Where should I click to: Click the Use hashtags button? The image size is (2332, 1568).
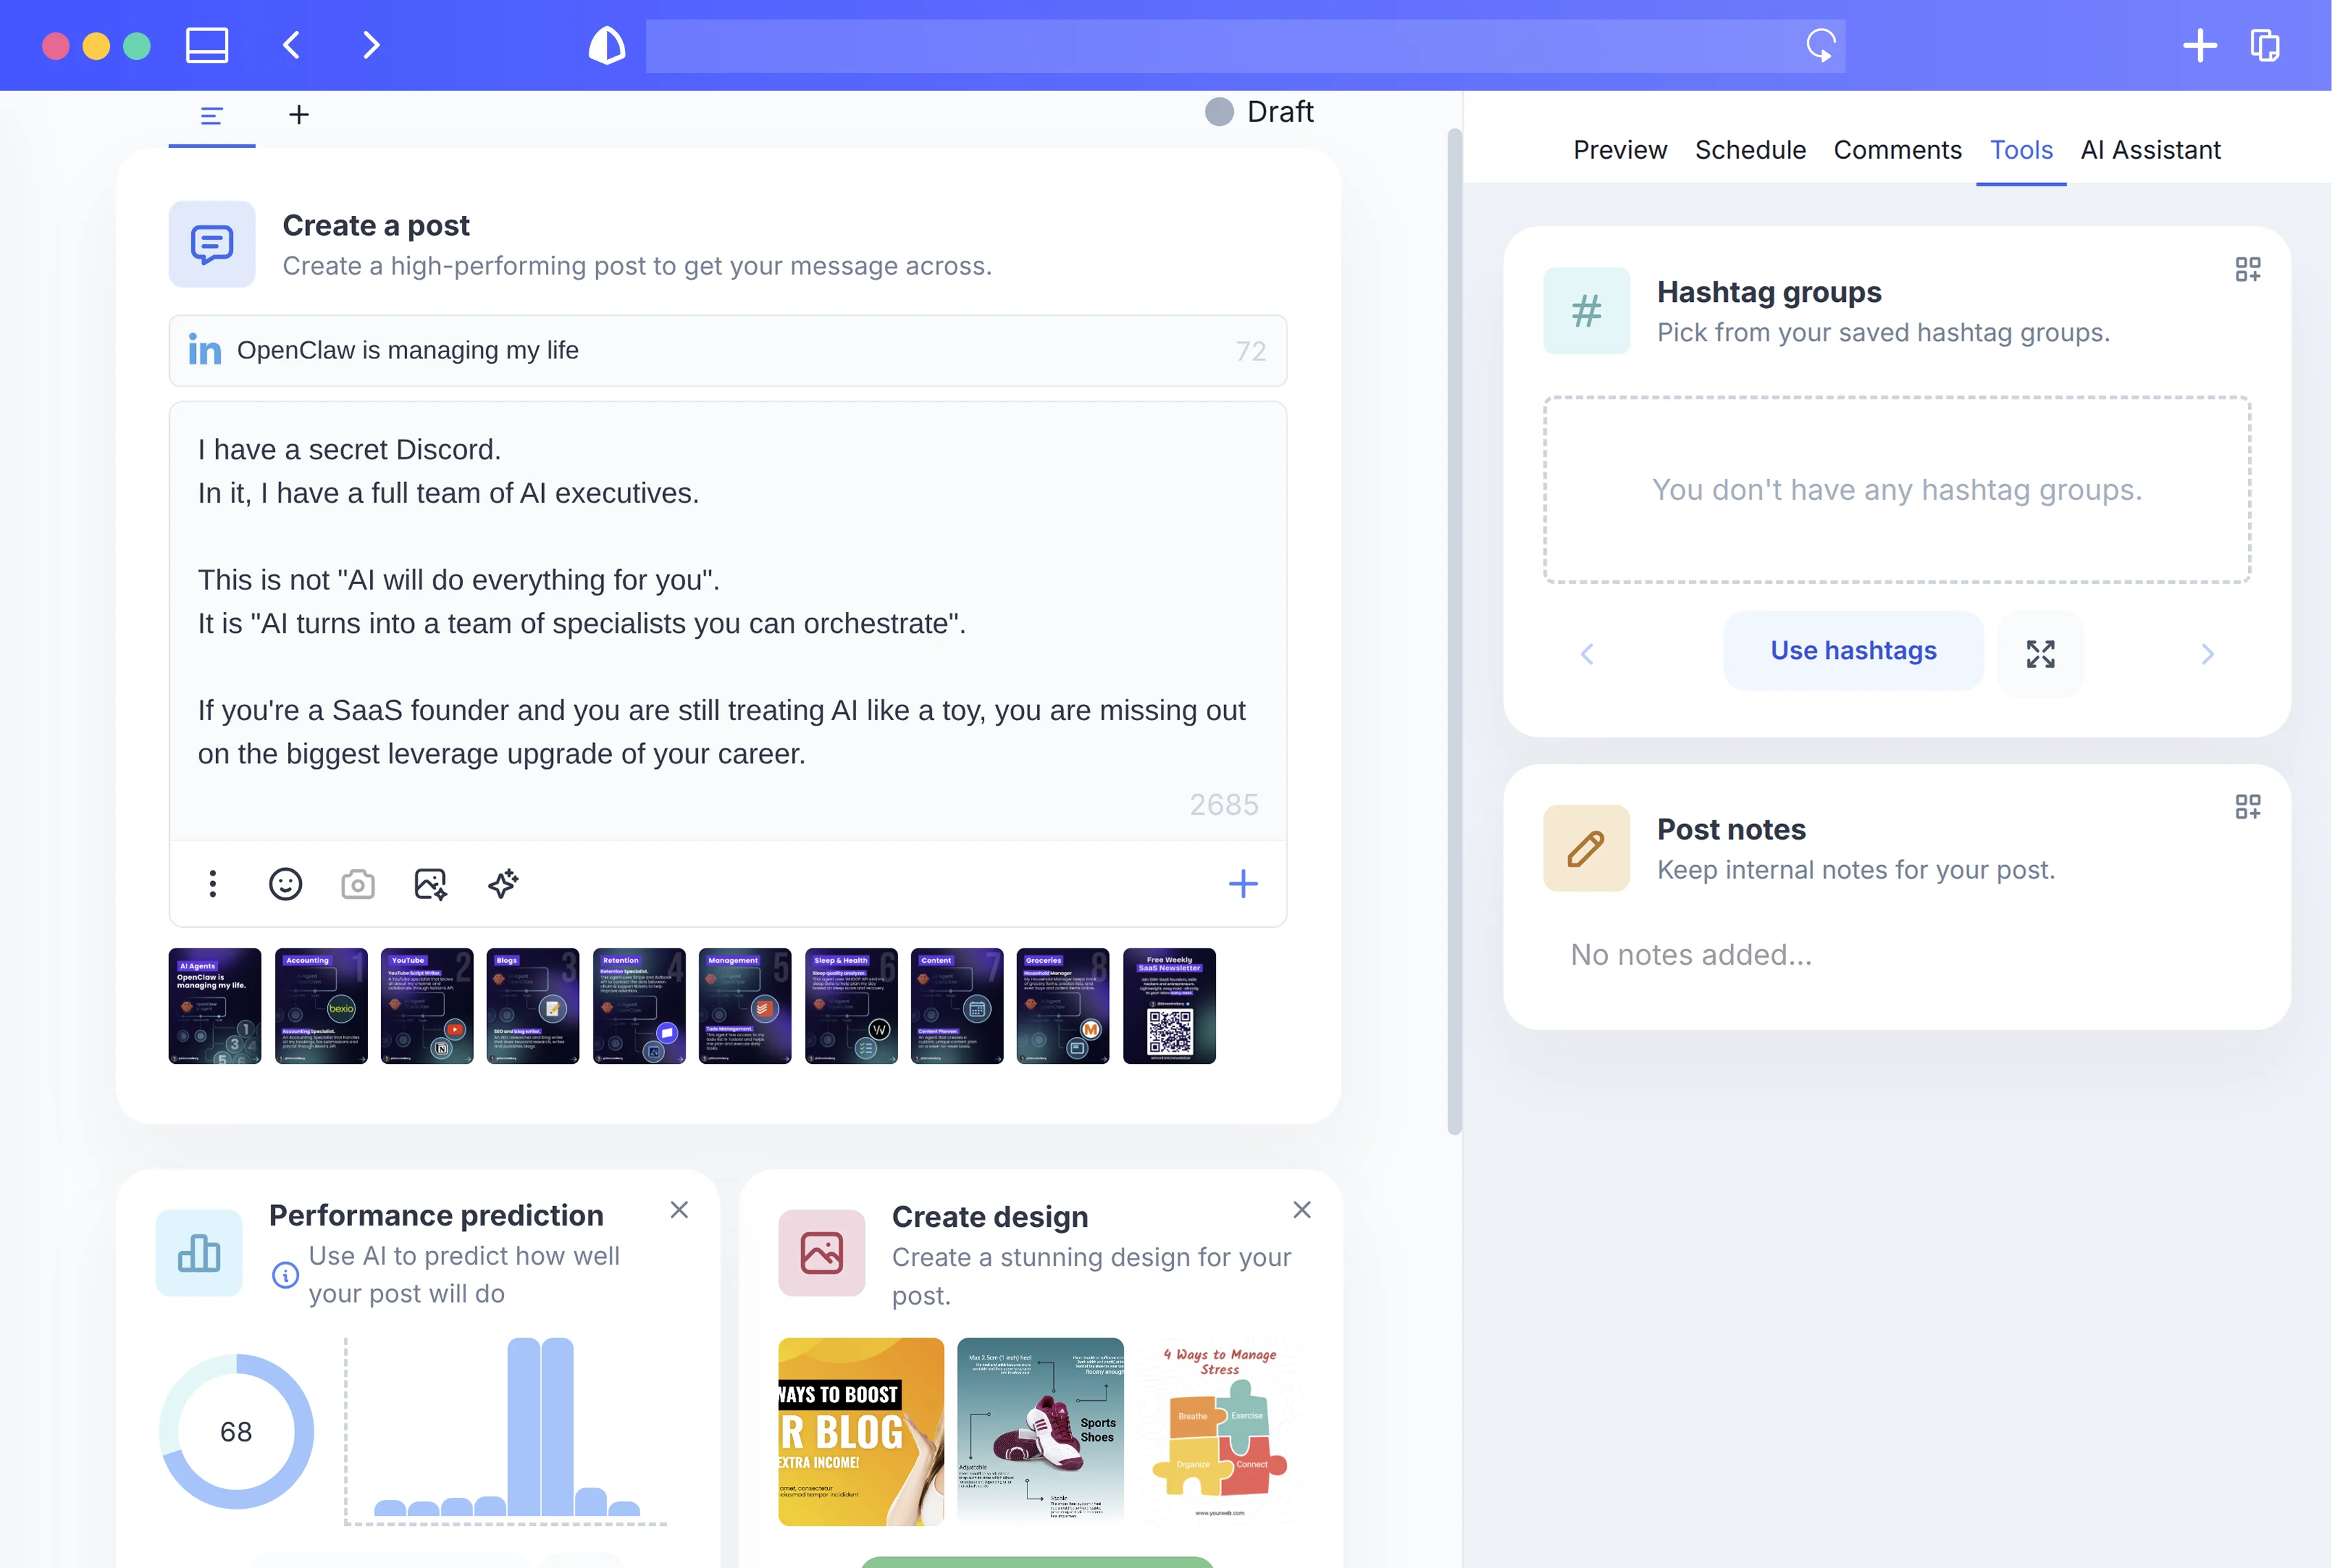pyautogui.click(x=1852, y=650)
